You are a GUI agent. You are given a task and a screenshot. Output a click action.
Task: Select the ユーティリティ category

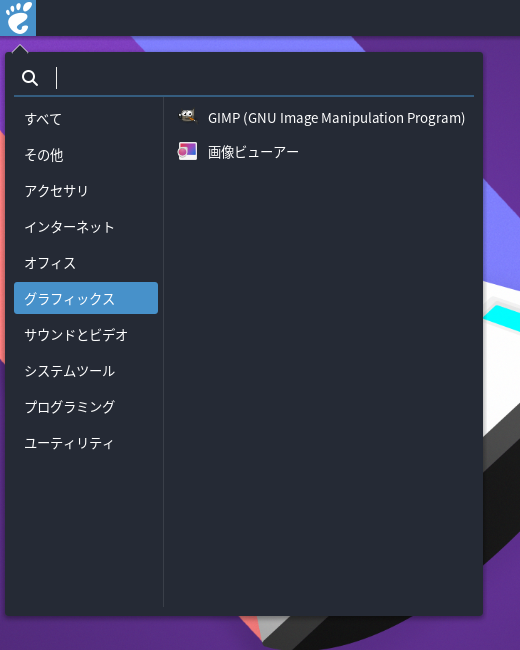(86, 443)
